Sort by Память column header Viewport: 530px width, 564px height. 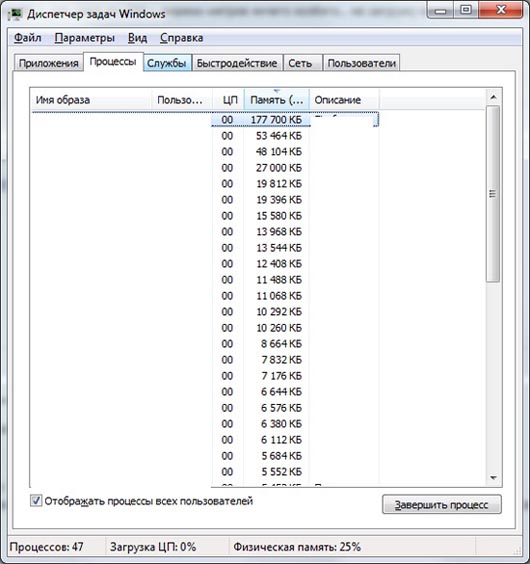[x=277, y=100]
